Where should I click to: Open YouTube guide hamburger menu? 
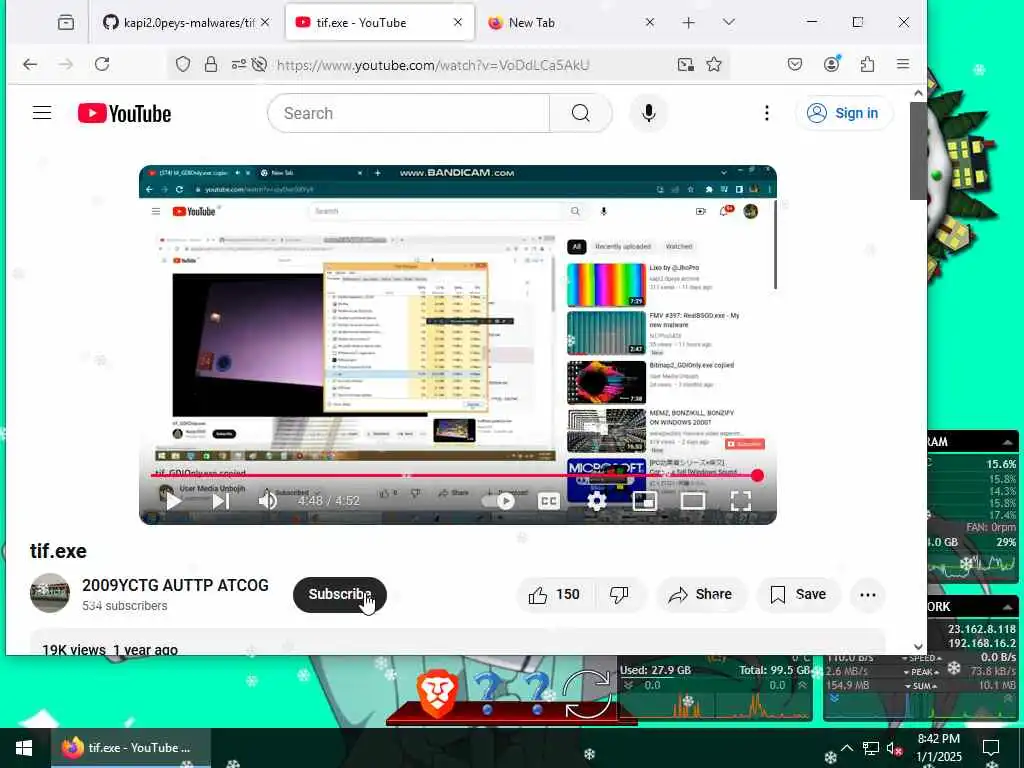[x=42, y=113]
